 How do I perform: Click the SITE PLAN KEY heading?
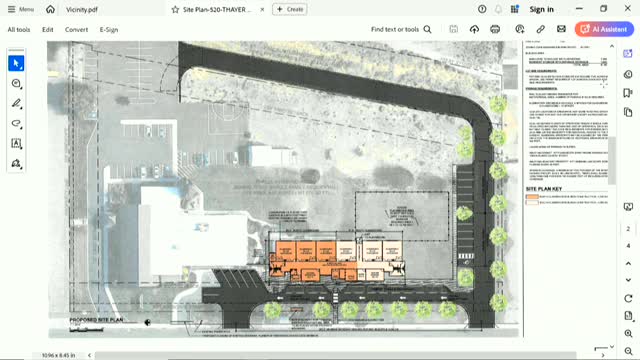click(544, 189)
